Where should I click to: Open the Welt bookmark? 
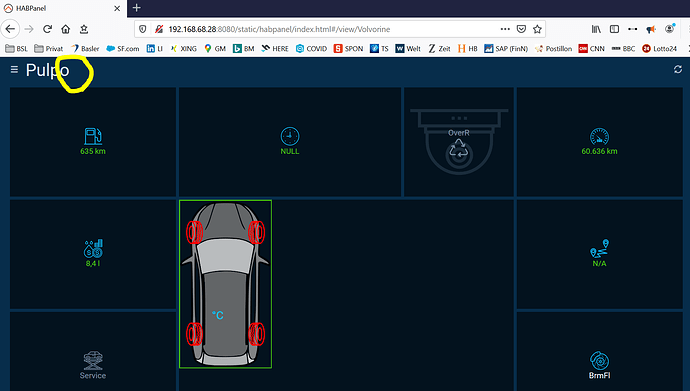click(x=408, y=48)
